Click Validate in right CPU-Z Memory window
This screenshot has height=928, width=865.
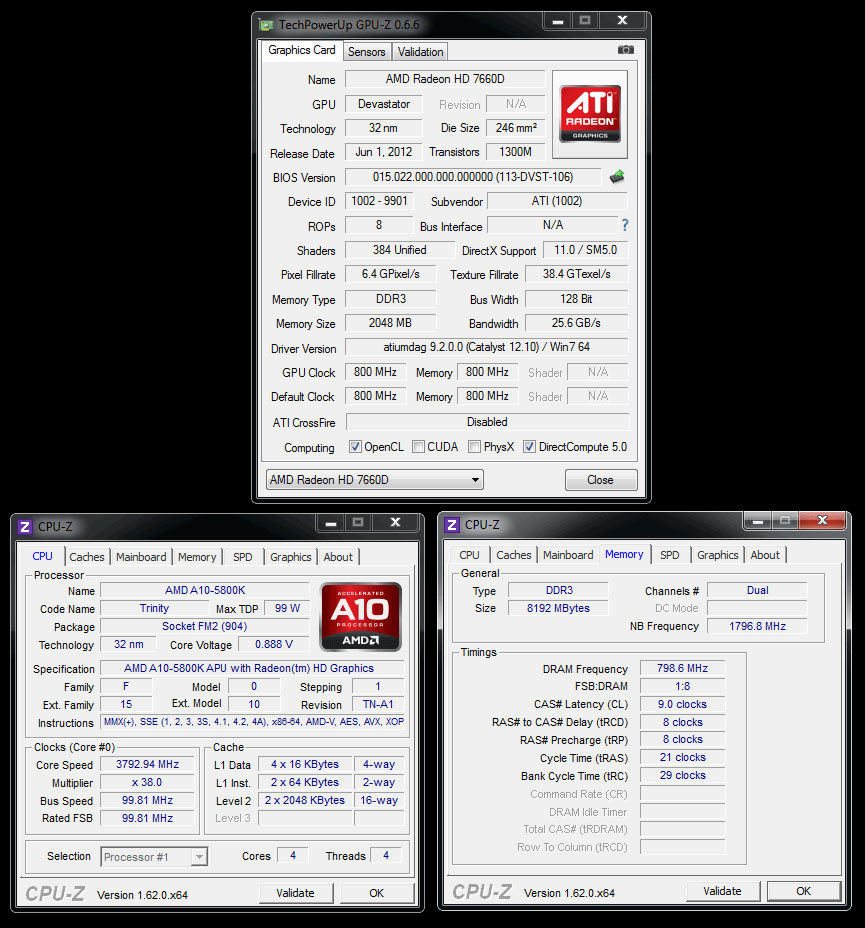click(722, 891)
